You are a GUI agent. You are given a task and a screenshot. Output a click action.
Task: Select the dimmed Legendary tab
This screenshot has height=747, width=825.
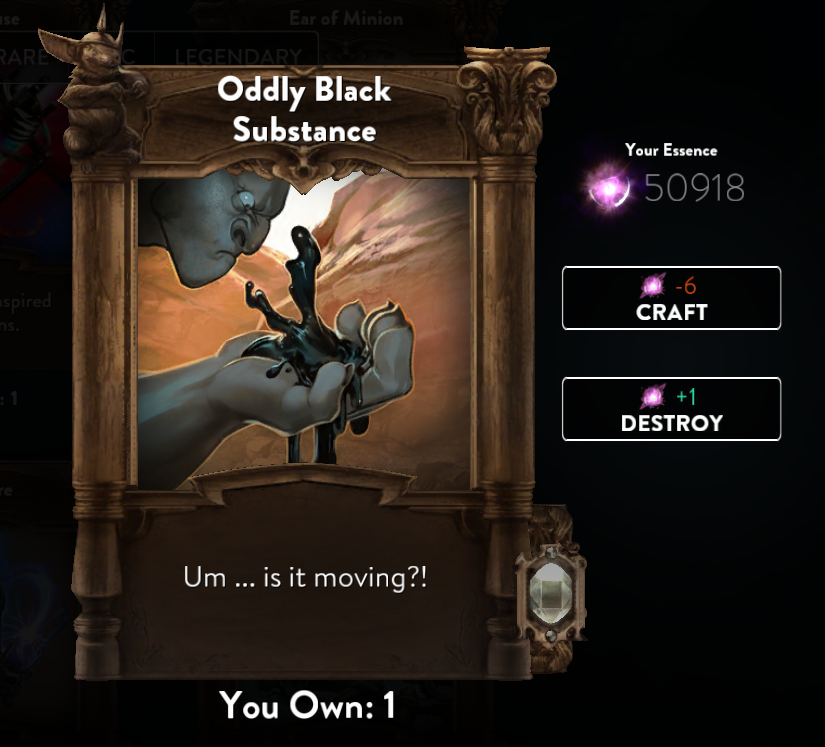(x=237, y=55)
